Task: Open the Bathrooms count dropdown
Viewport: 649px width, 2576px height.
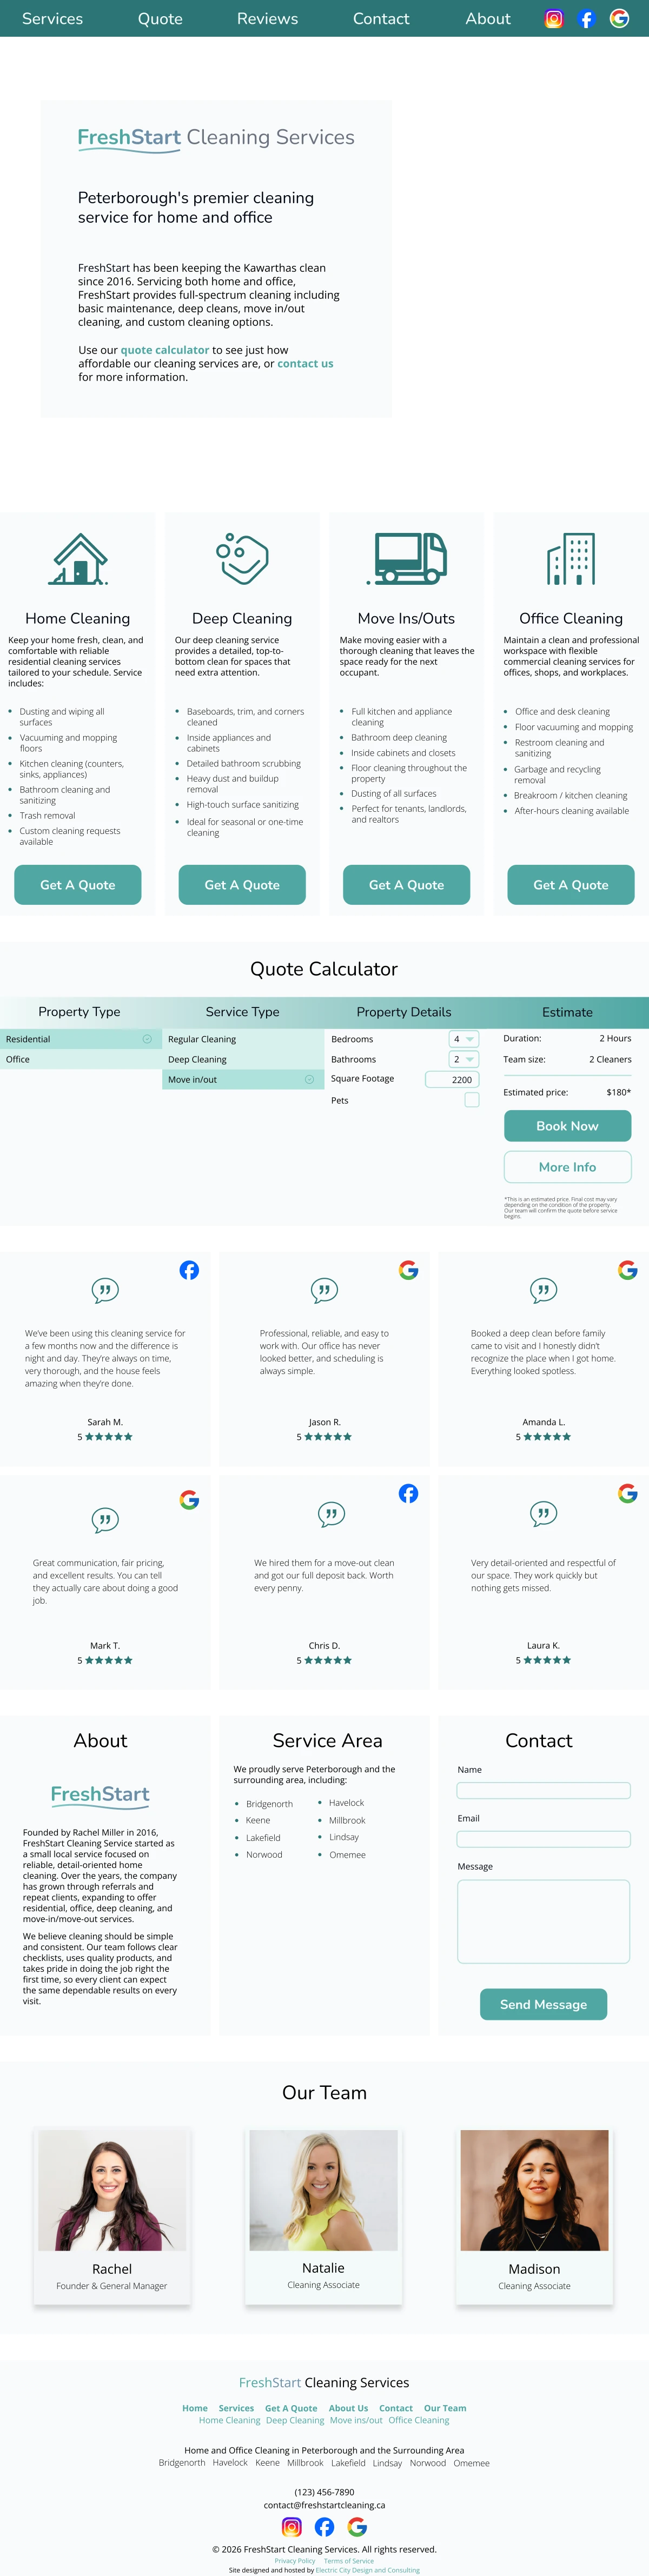Action: click(x=464, y=1059)
